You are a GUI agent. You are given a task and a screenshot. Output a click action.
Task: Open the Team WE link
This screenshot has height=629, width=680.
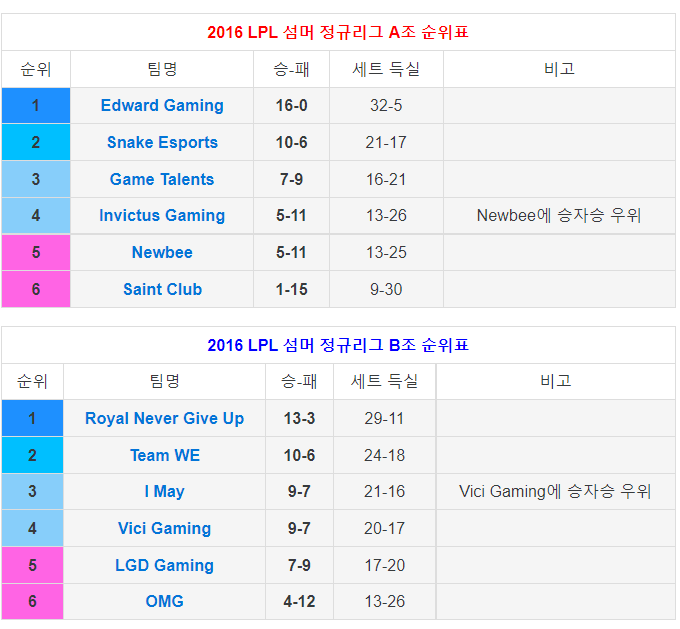tap(164, 455)
